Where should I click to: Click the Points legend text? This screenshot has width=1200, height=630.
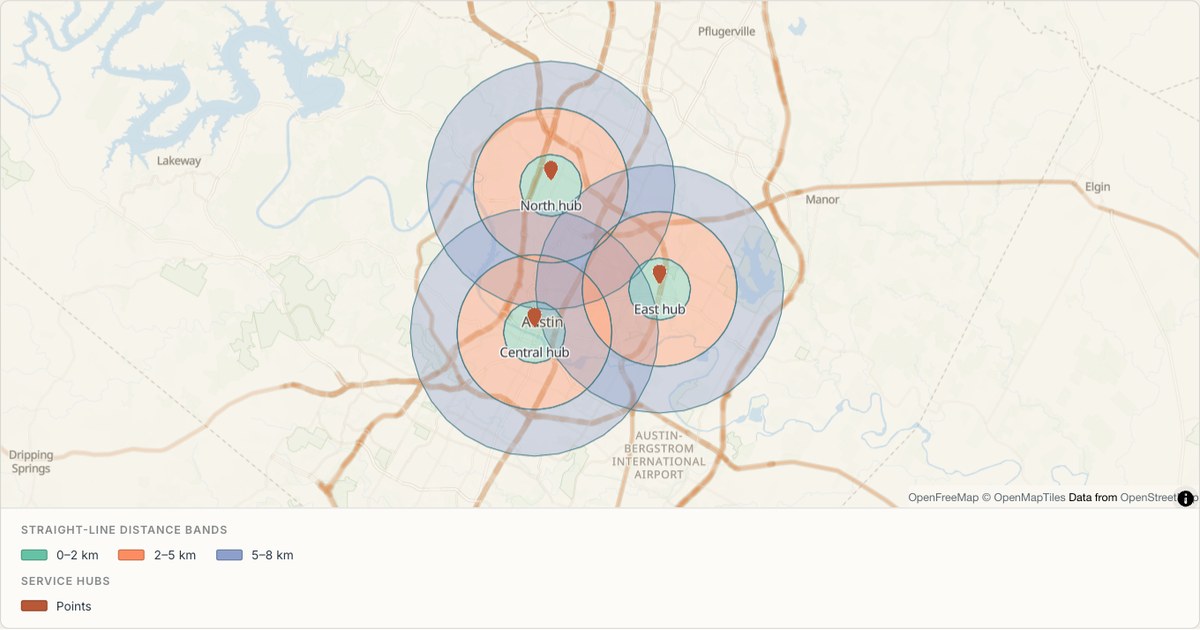74,606
